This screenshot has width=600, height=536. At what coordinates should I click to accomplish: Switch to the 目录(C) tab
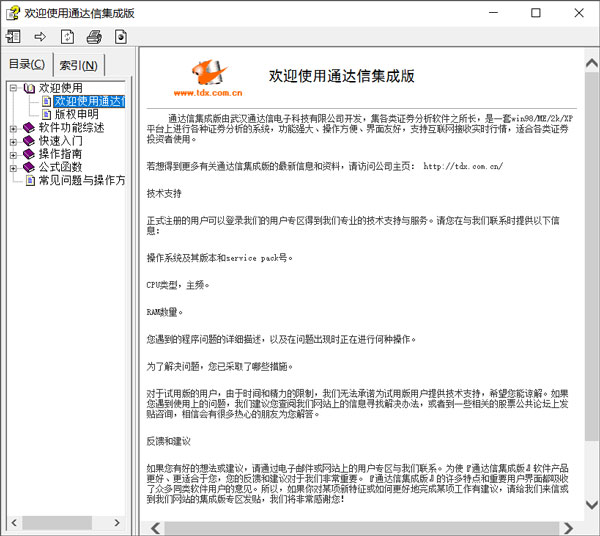point(27,64)
